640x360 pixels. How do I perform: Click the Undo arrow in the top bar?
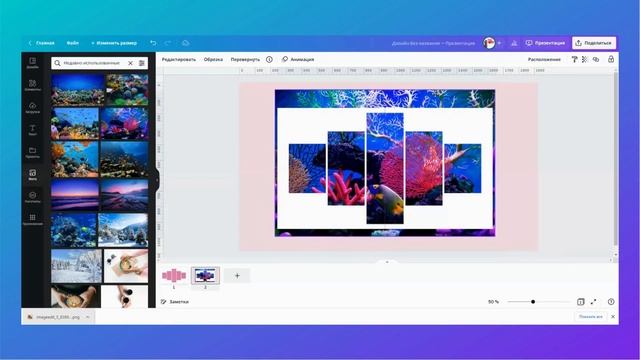point(153,43)
